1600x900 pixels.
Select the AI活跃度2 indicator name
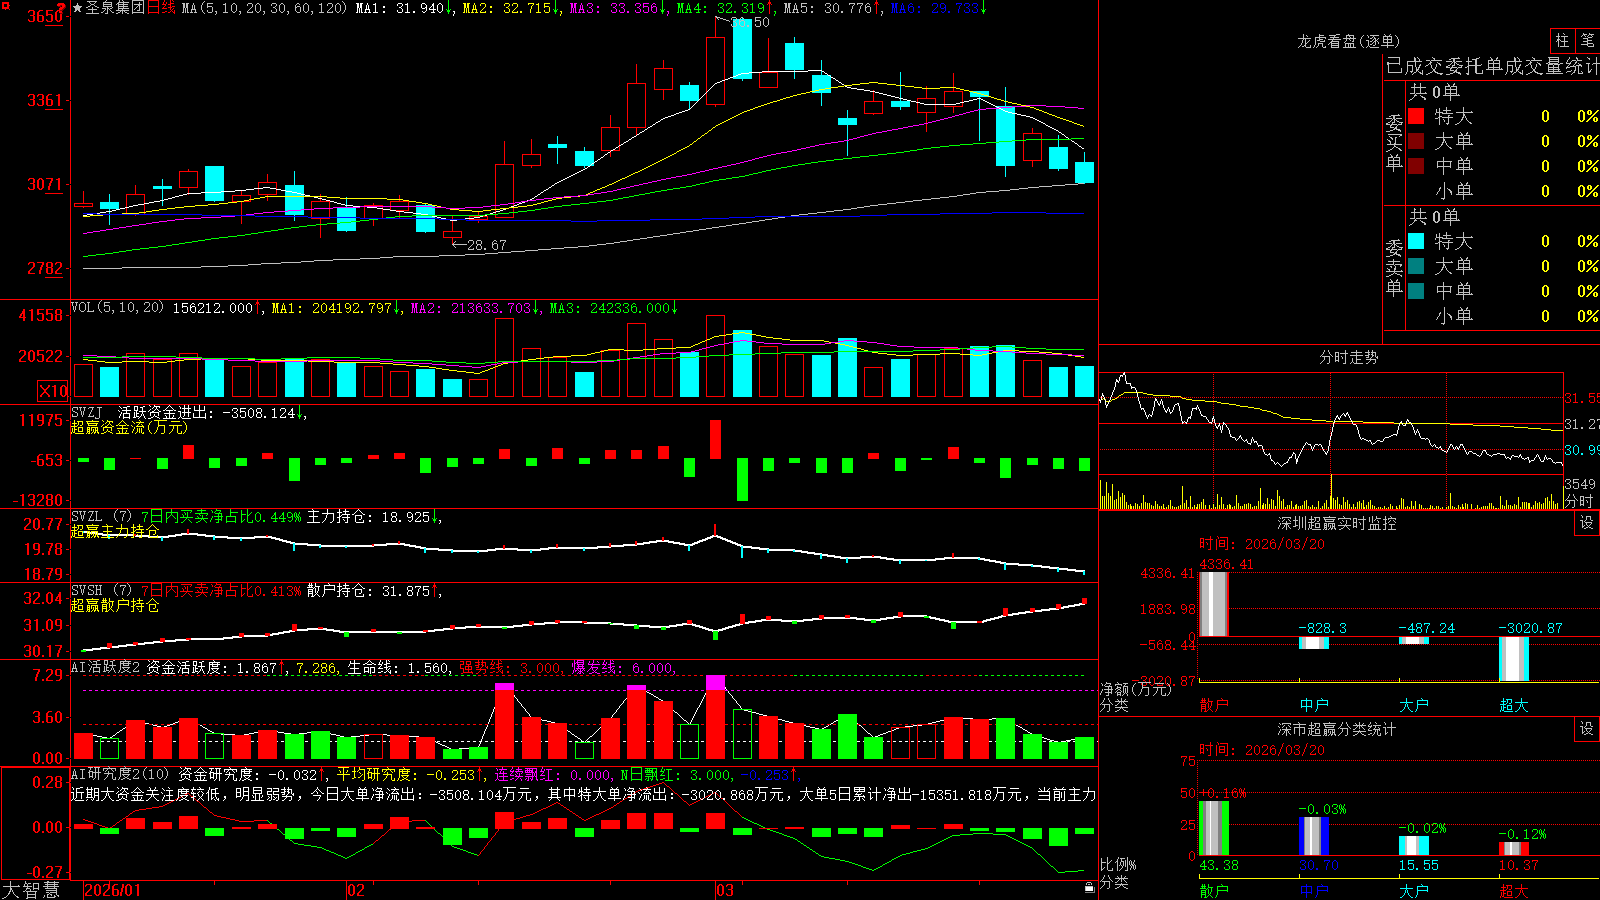(105, 667)
